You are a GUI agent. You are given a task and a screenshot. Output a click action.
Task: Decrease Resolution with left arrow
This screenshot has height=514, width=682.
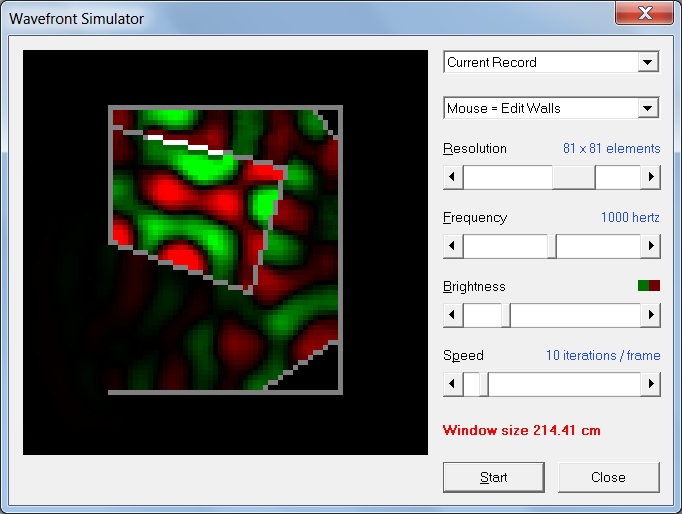[453, 177]
